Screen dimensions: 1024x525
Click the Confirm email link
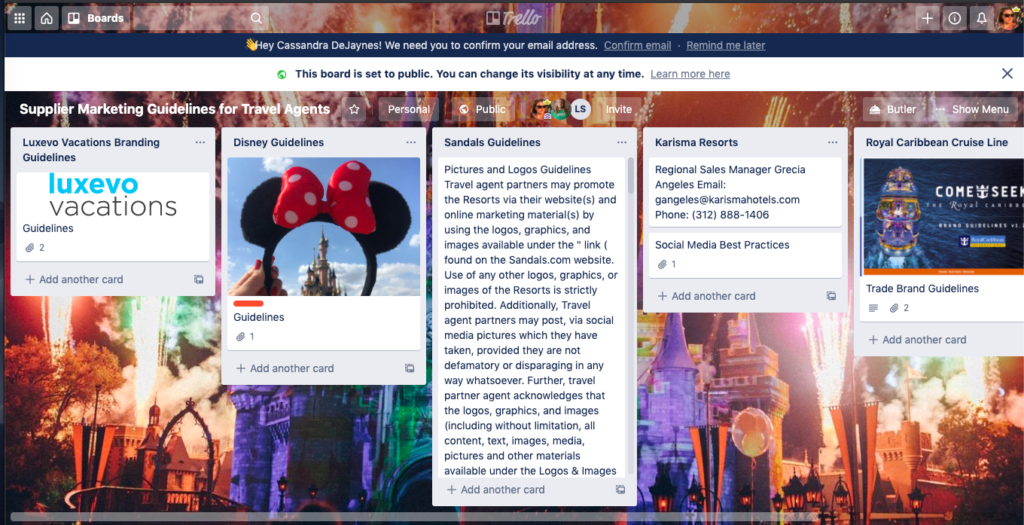(x=637, y=45)
